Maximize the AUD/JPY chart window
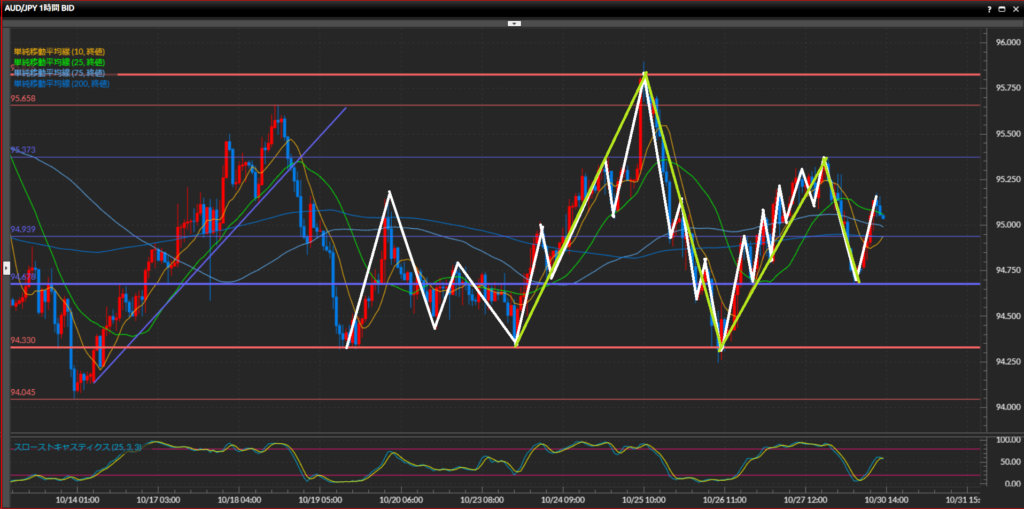Viewport: 1024px width, 509px height. coord(1003,8)
